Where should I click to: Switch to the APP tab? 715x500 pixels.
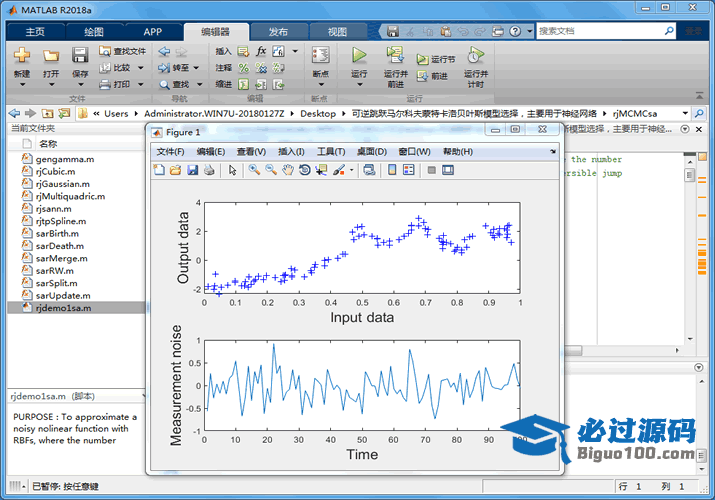(153, 31)
